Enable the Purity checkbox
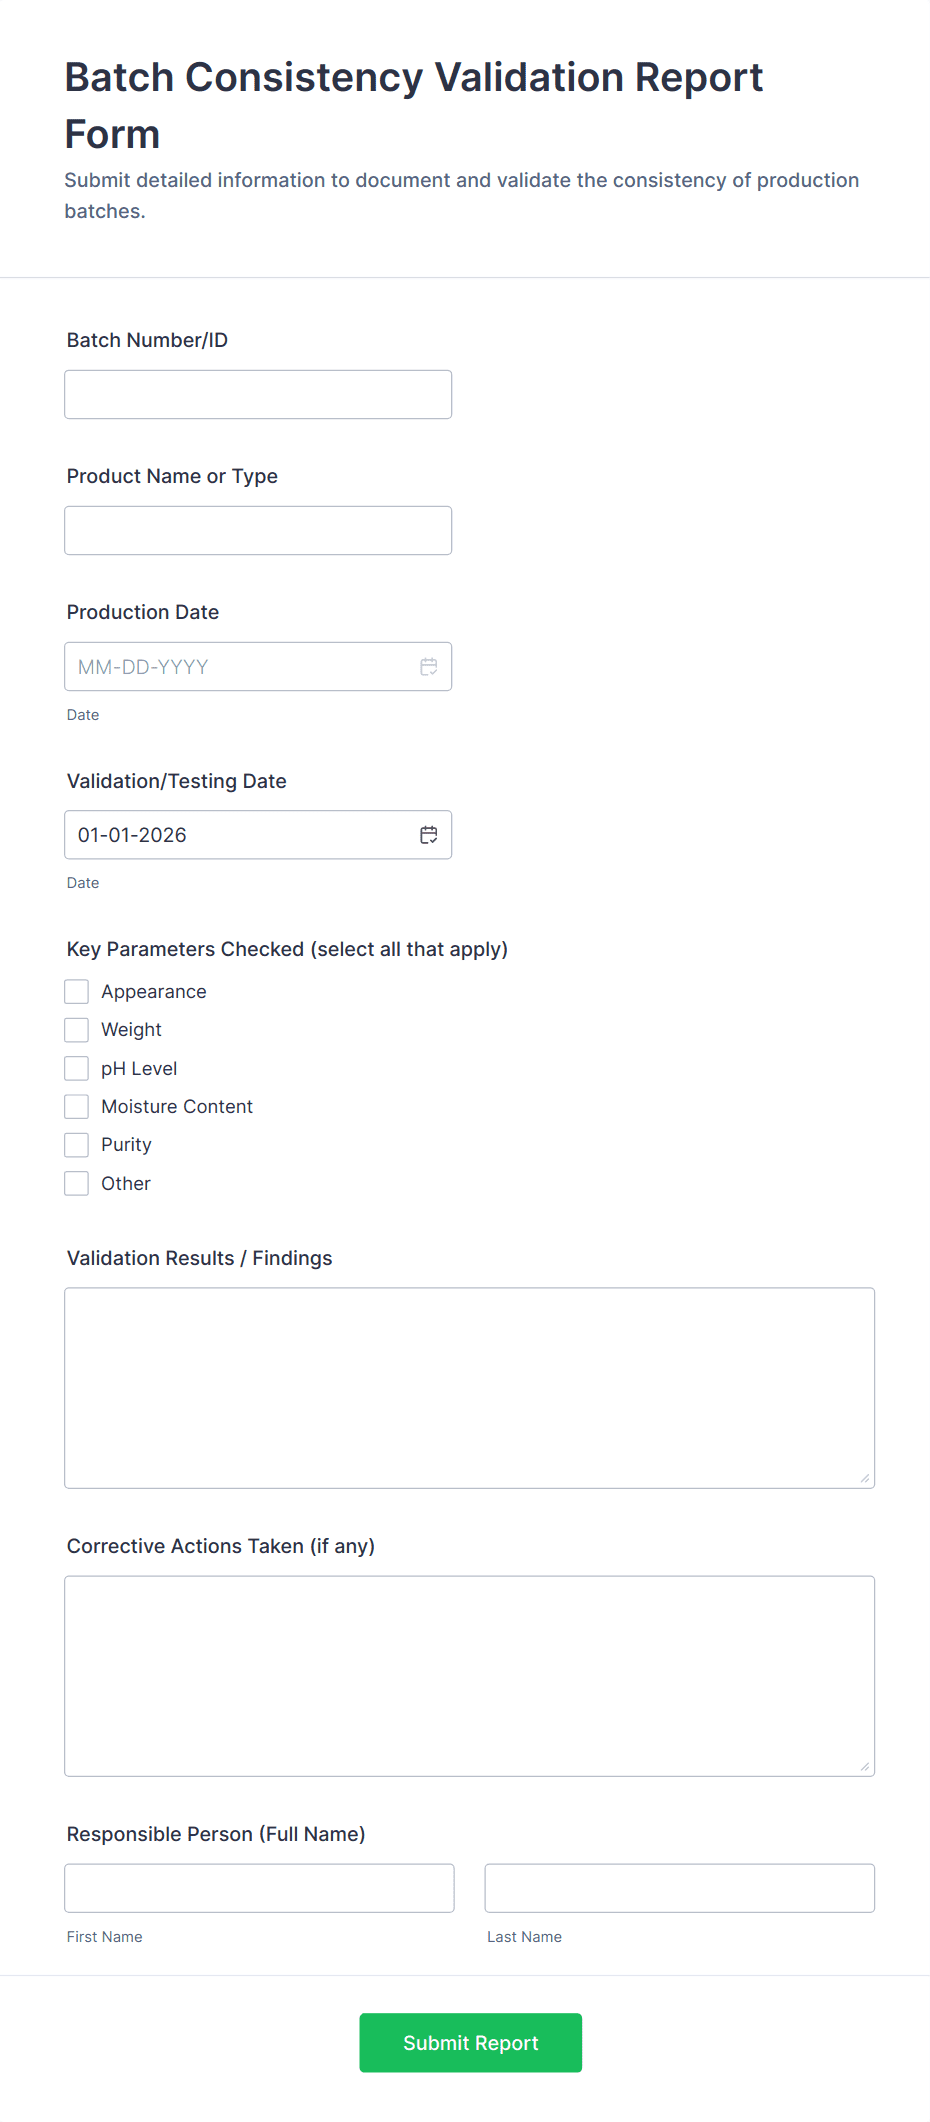The image size is (930, 2122). 76,1144
